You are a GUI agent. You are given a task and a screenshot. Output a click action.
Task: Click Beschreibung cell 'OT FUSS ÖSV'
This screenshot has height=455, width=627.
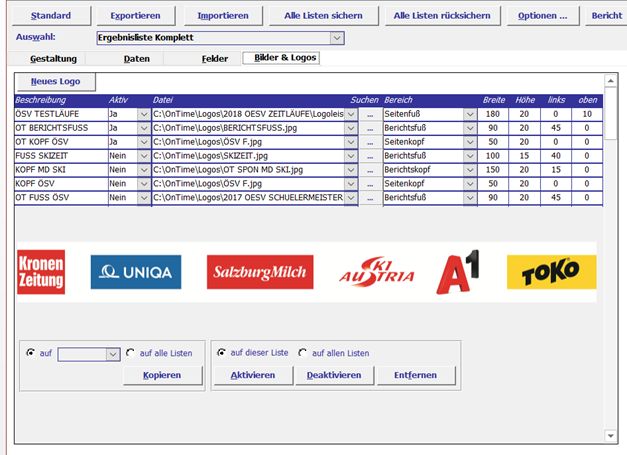61,198
